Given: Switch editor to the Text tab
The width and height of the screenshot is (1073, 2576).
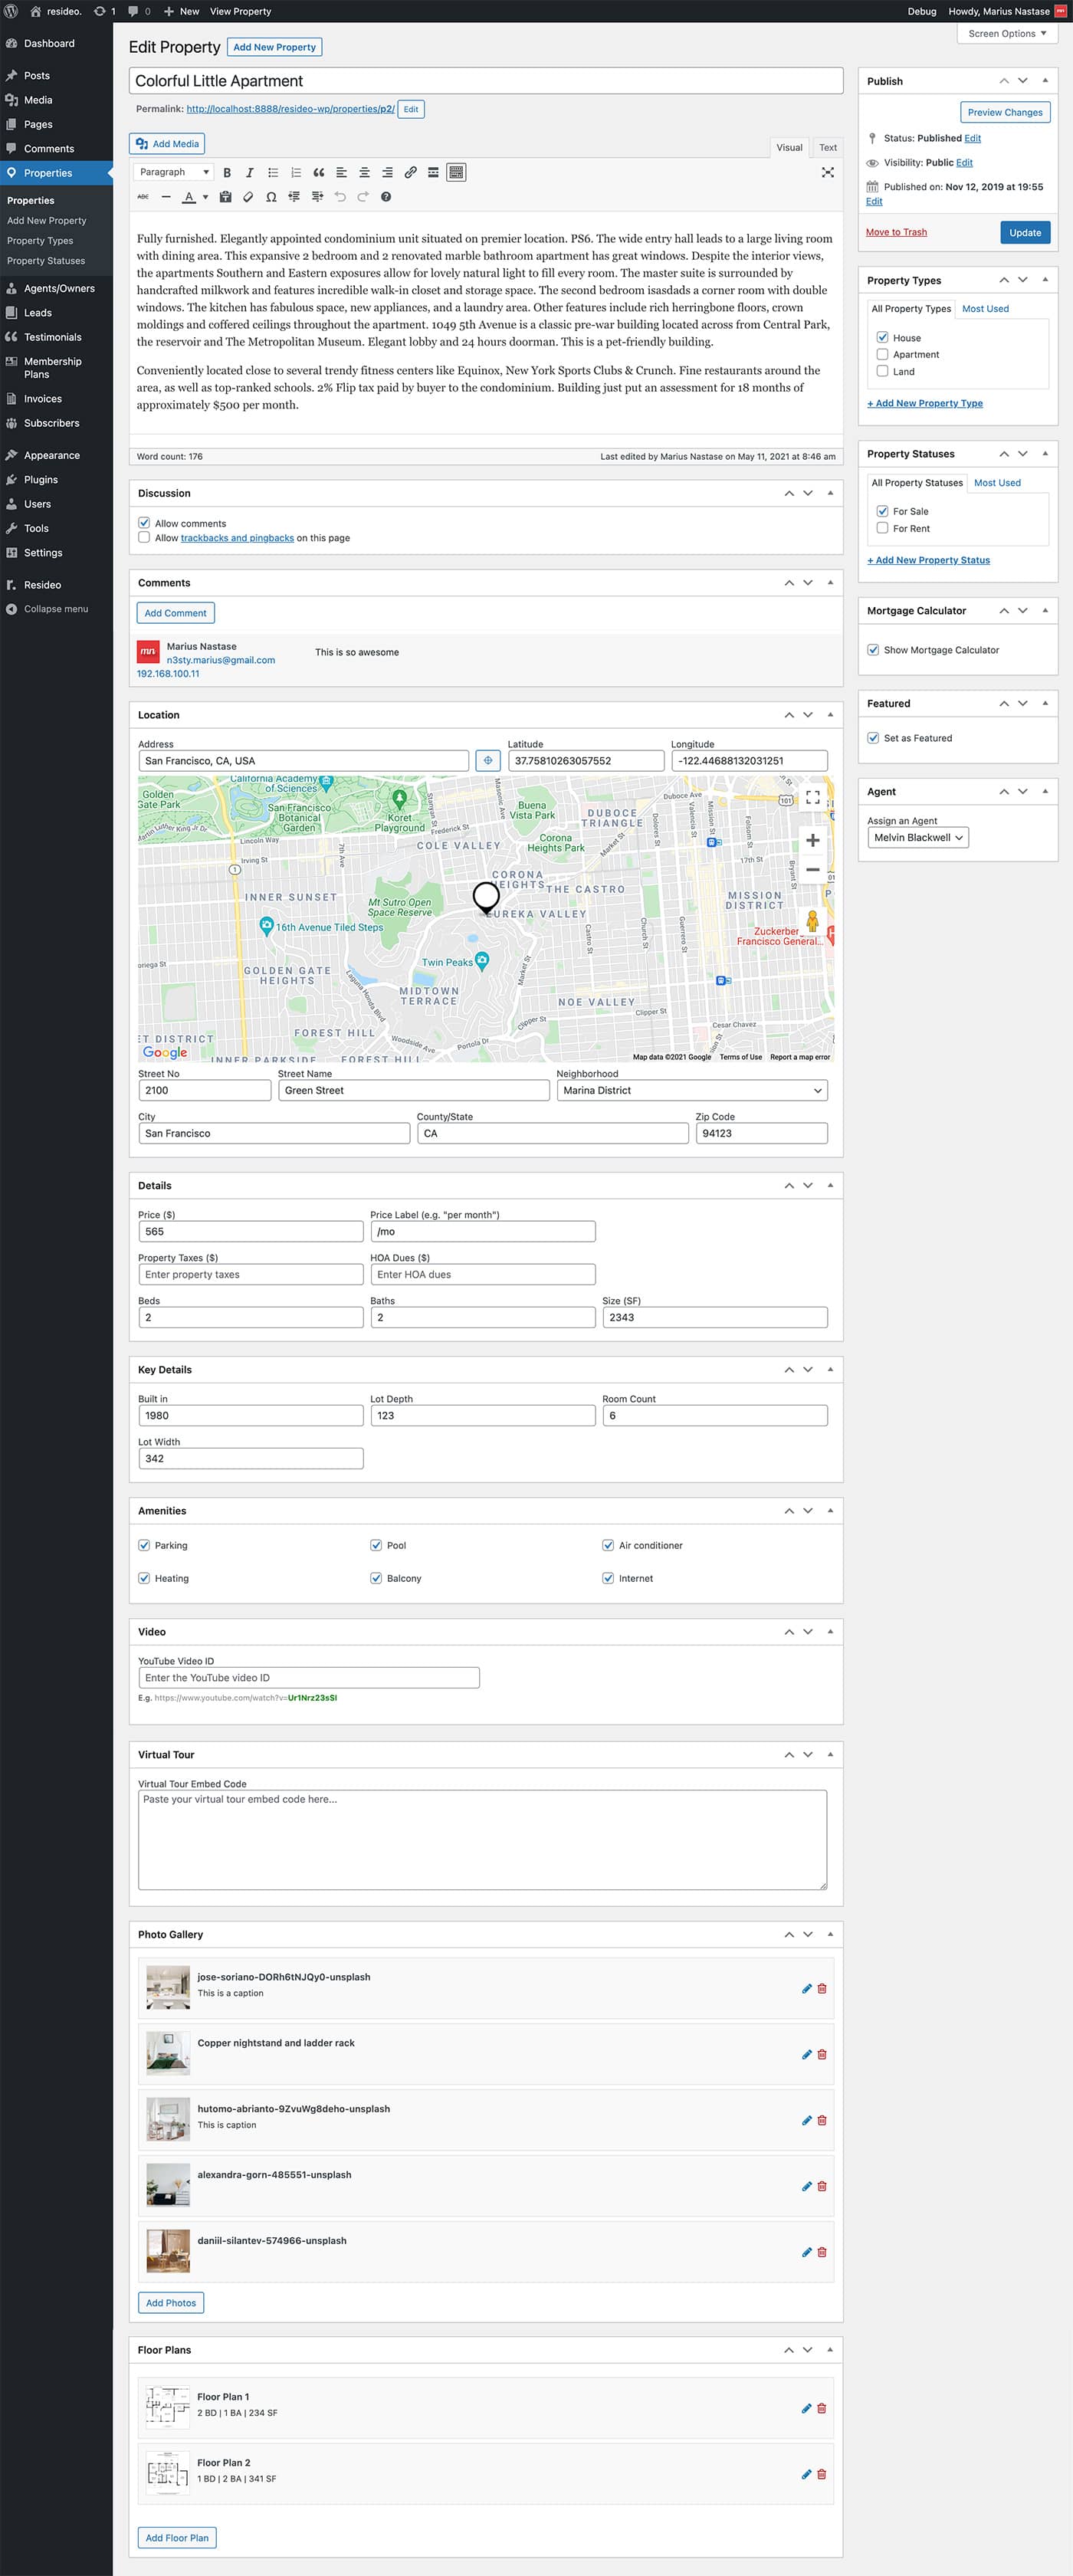Looking at the screenshot, I should pos(827,148).
